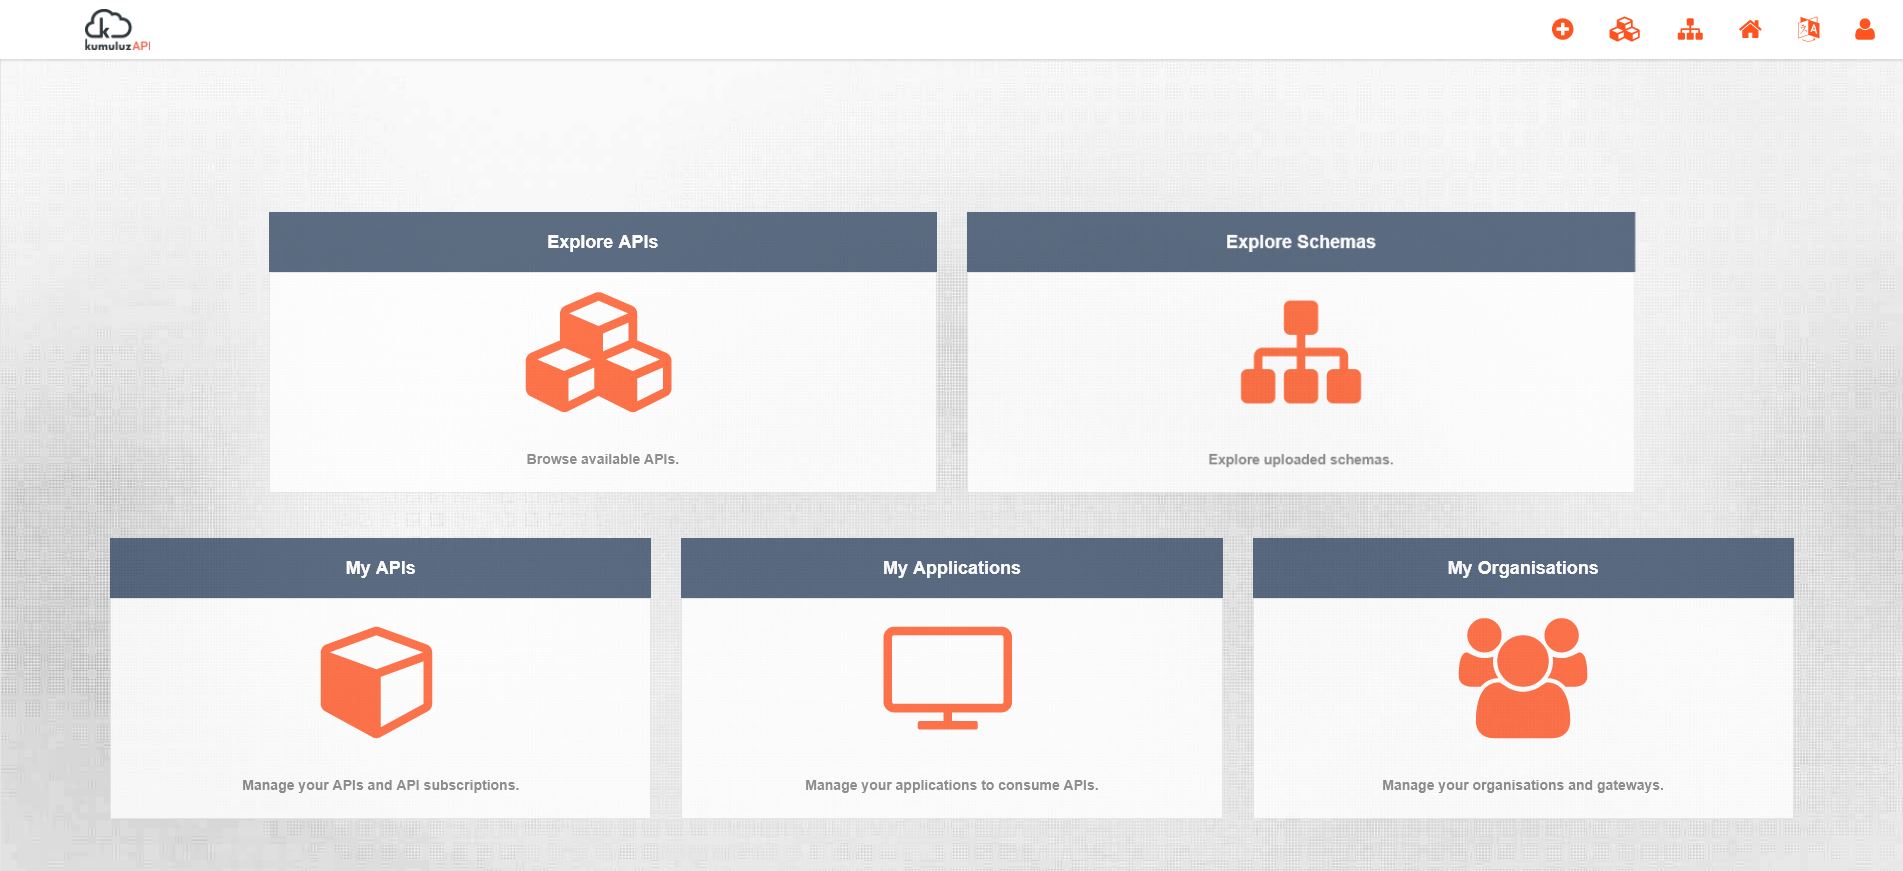This screenshot has width=1903, height=871.
Task: Open the user profile icon
Action: coord(1865,30)
